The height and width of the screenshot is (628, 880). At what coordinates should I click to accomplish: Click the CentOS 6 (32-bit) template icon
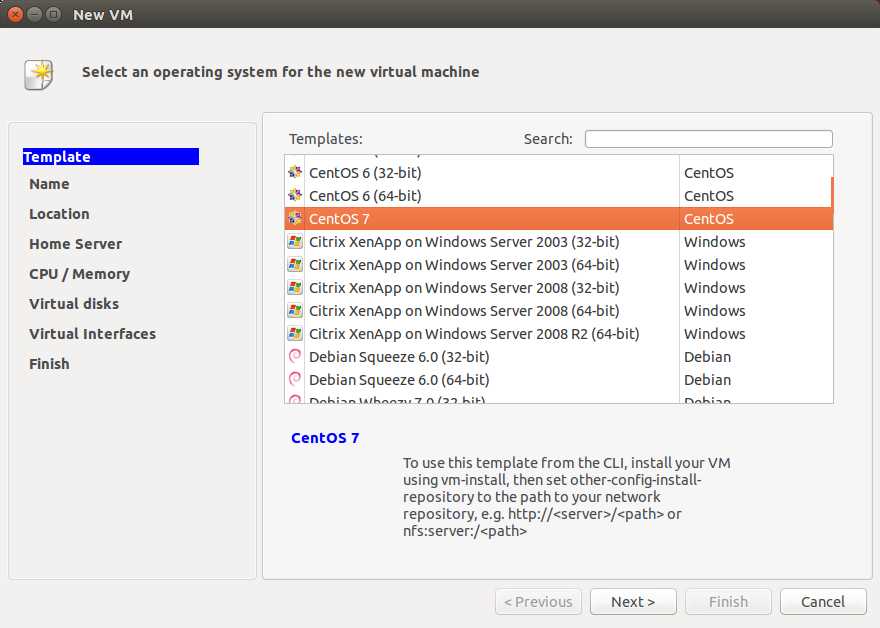tap(295, 172)
